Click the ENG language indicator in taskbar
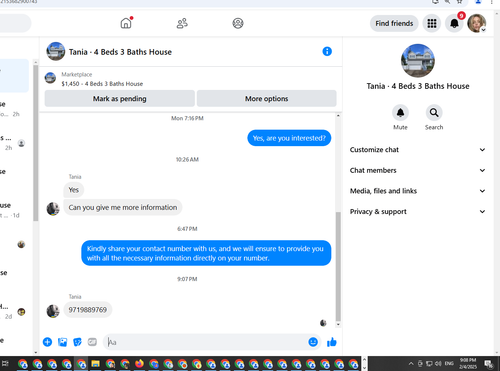 tap(449, 364)
